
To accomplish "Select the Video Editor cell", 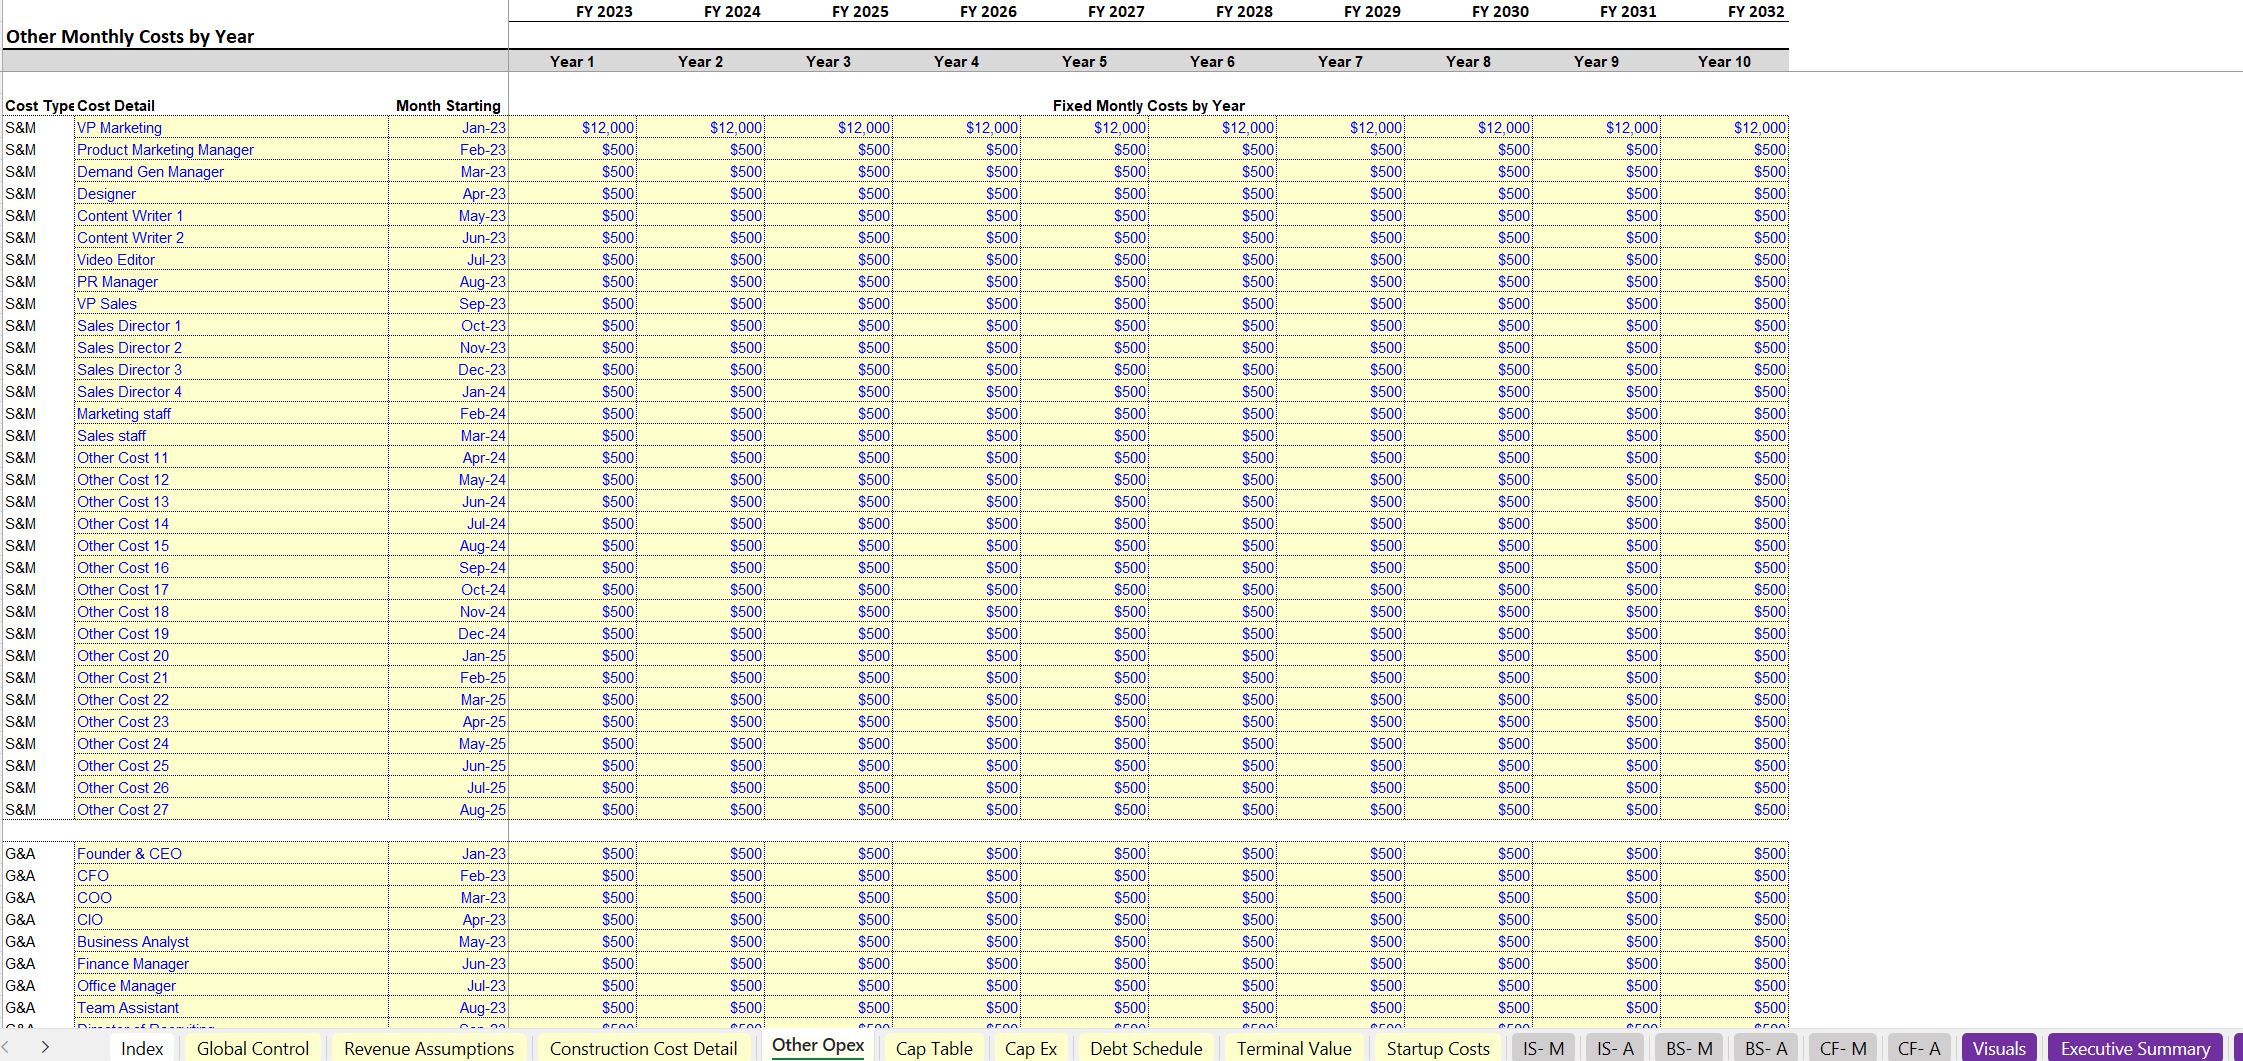I will pos(231,260).
